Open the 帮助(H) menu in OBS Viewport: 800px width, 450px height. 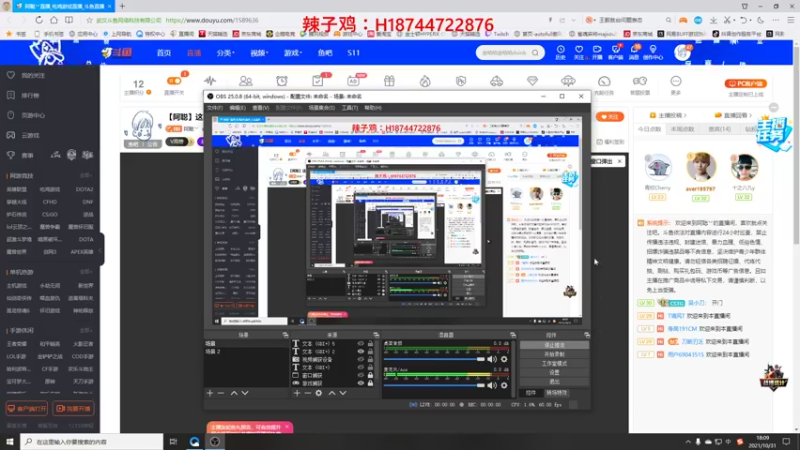(373, 108)
